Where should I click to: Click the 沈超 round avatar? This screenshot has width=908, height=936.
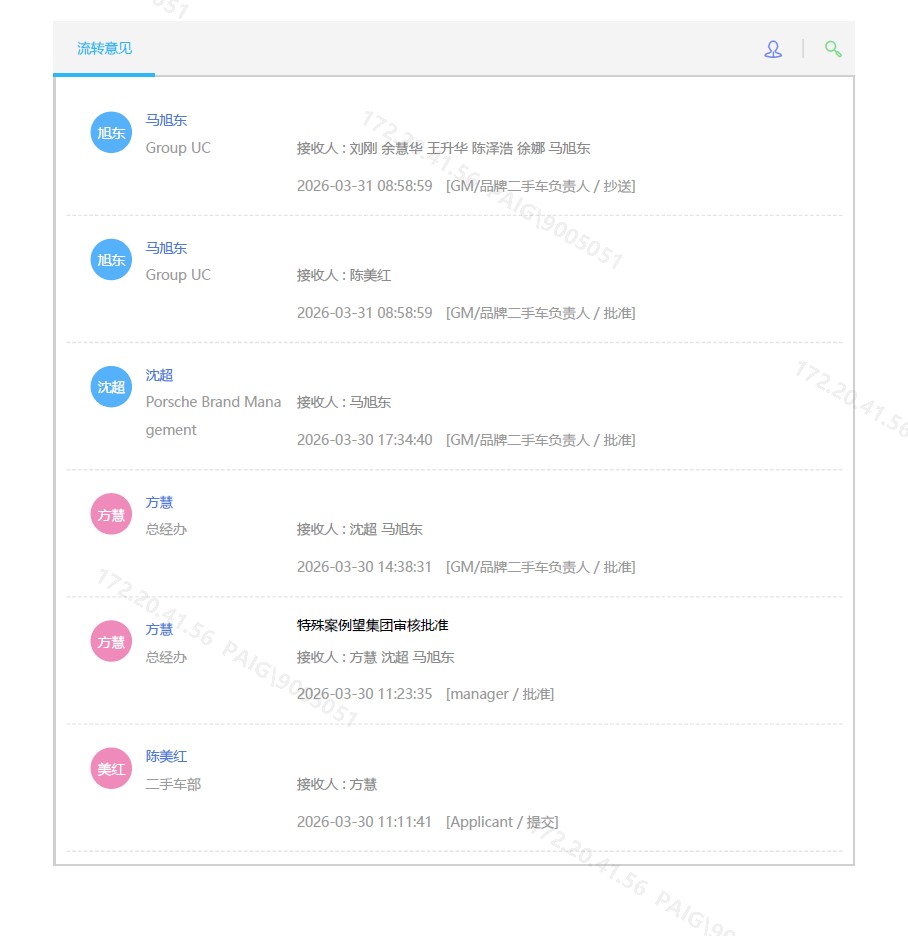[111, 387]
